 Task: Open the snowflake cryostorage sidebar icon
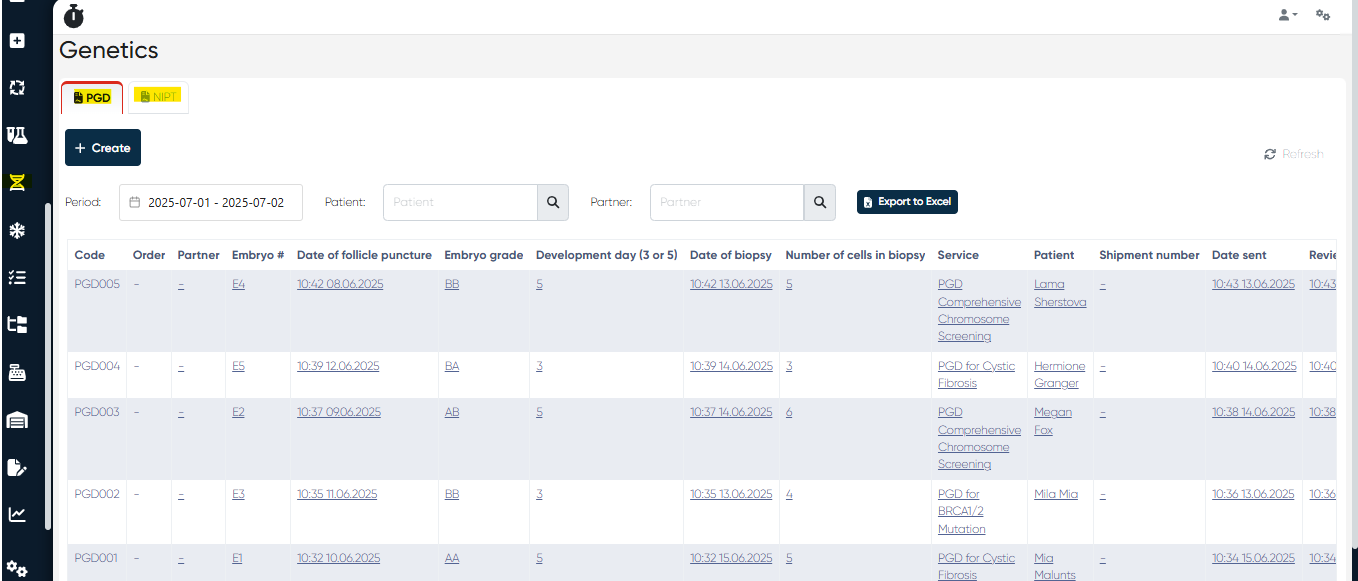(x=17, y=231)
